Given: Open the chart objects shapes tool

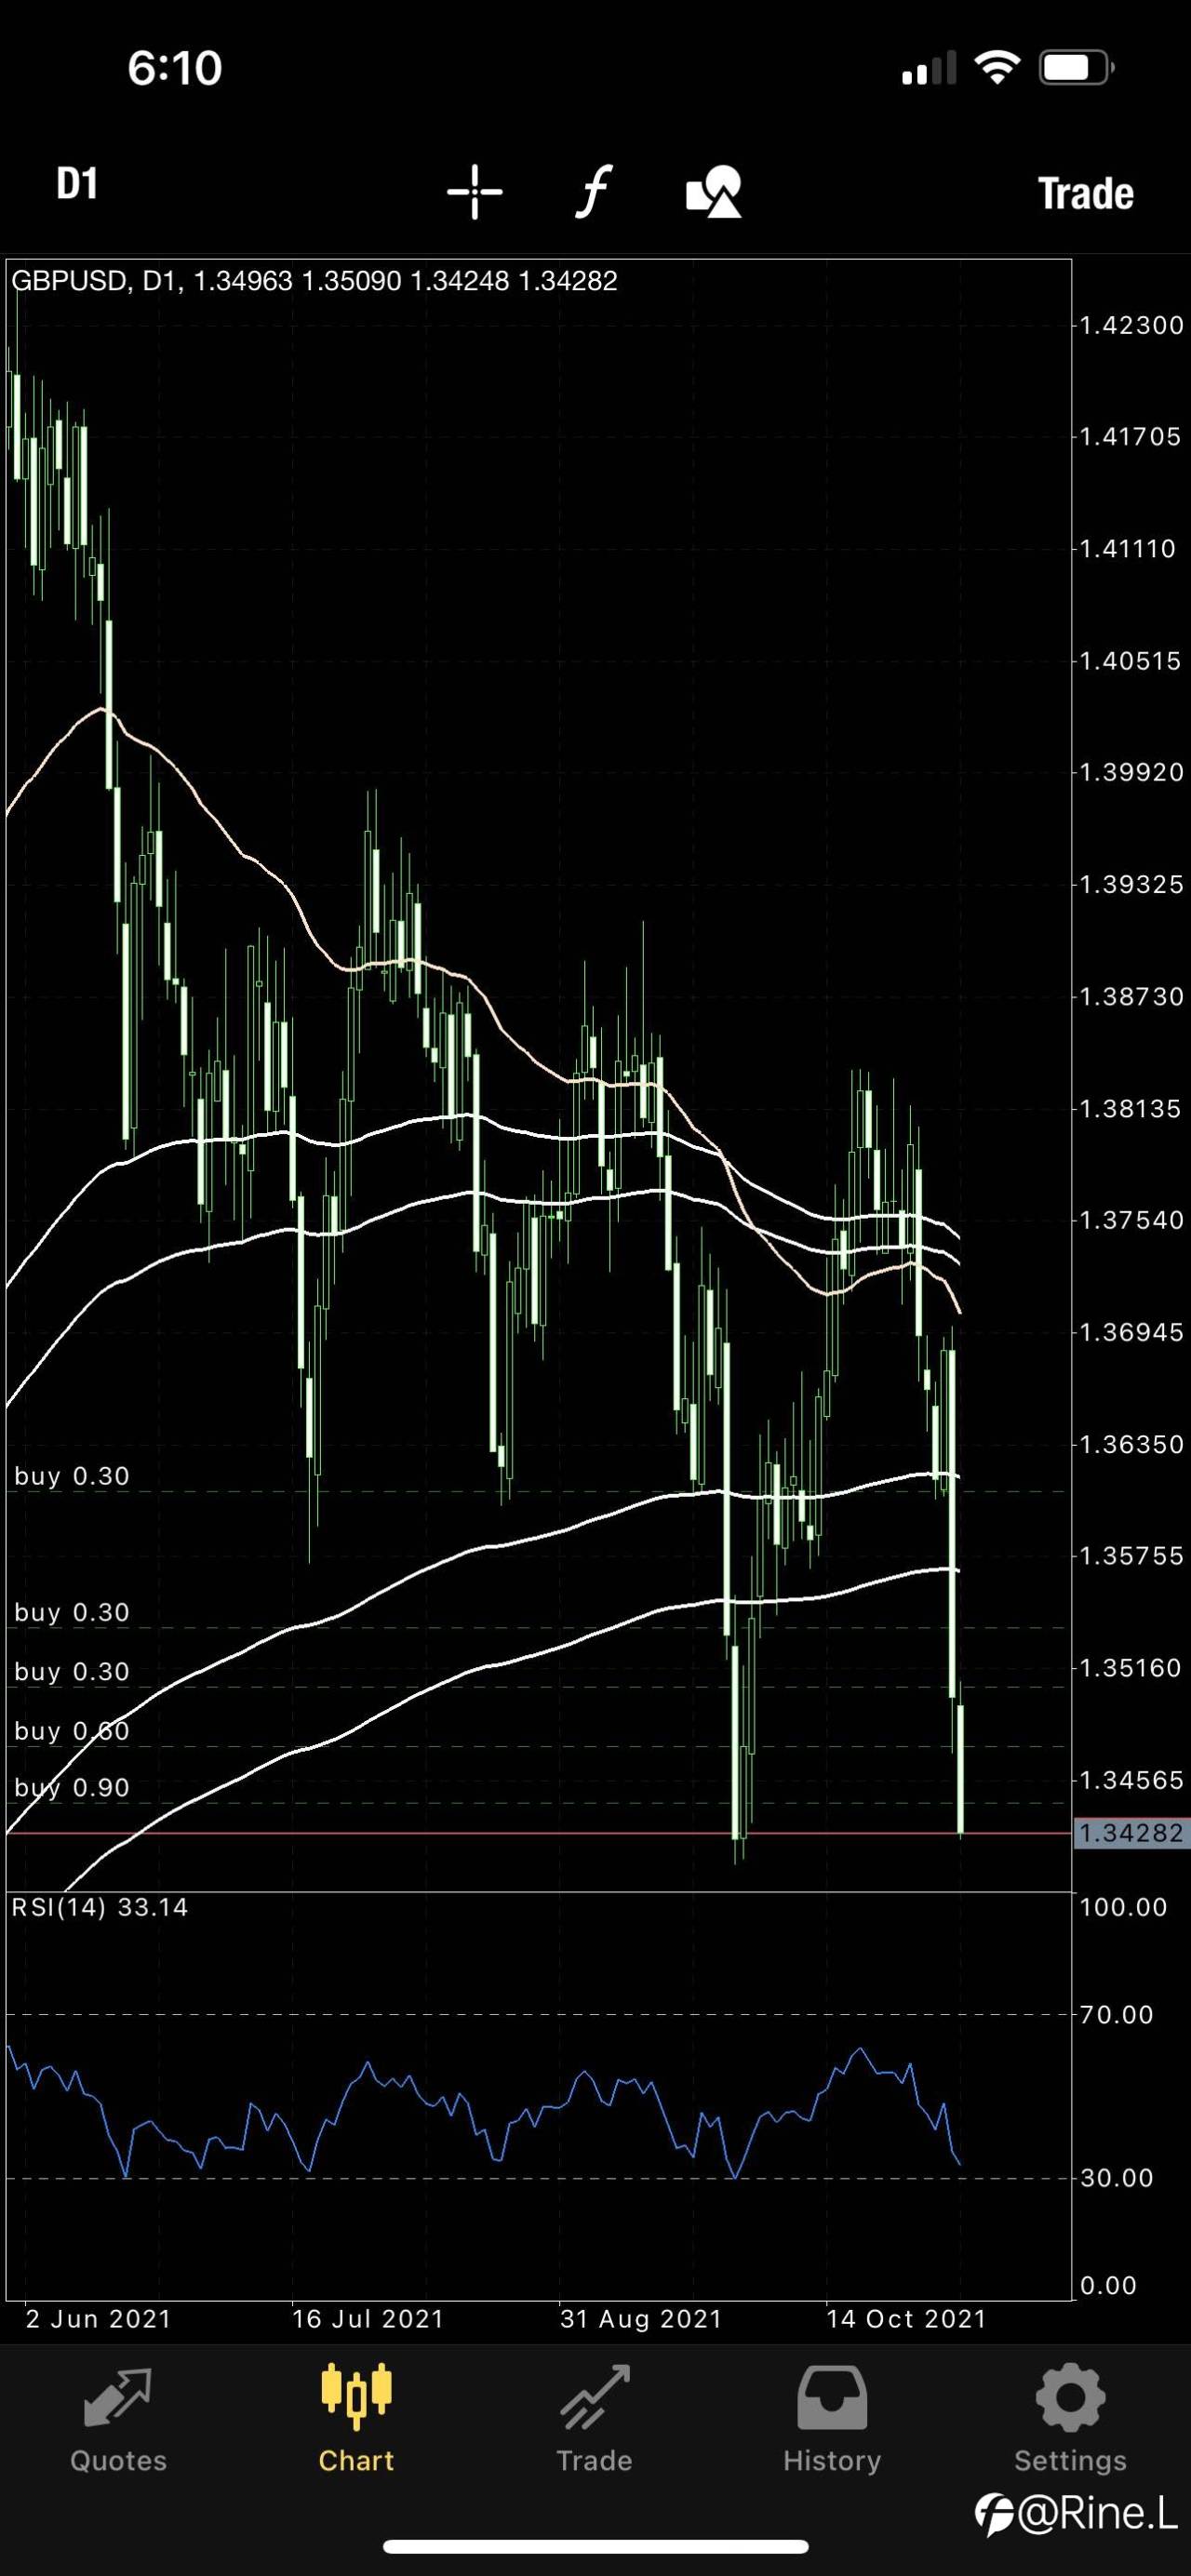Looking at the screenshot, I should pyautogui.click(x=714, y=192).
